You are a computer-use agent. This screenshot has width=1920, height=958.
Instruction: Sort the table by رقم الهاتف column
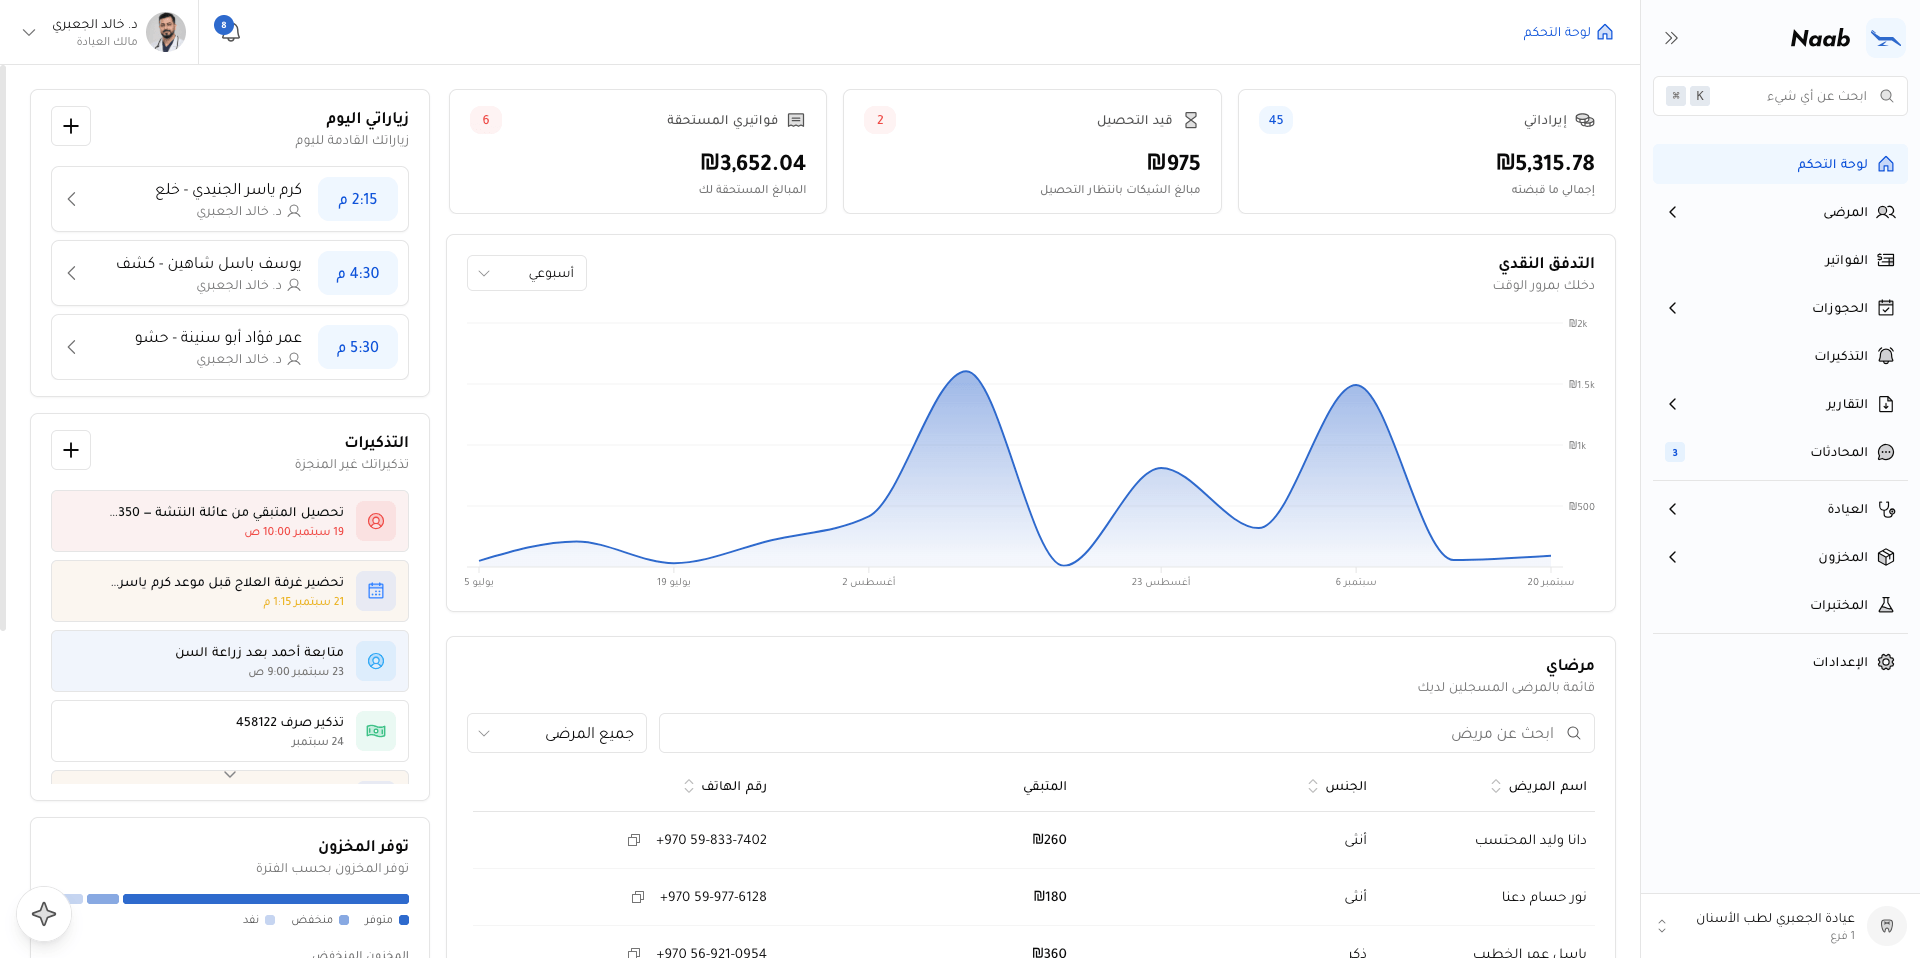click(x=725, y=786)
